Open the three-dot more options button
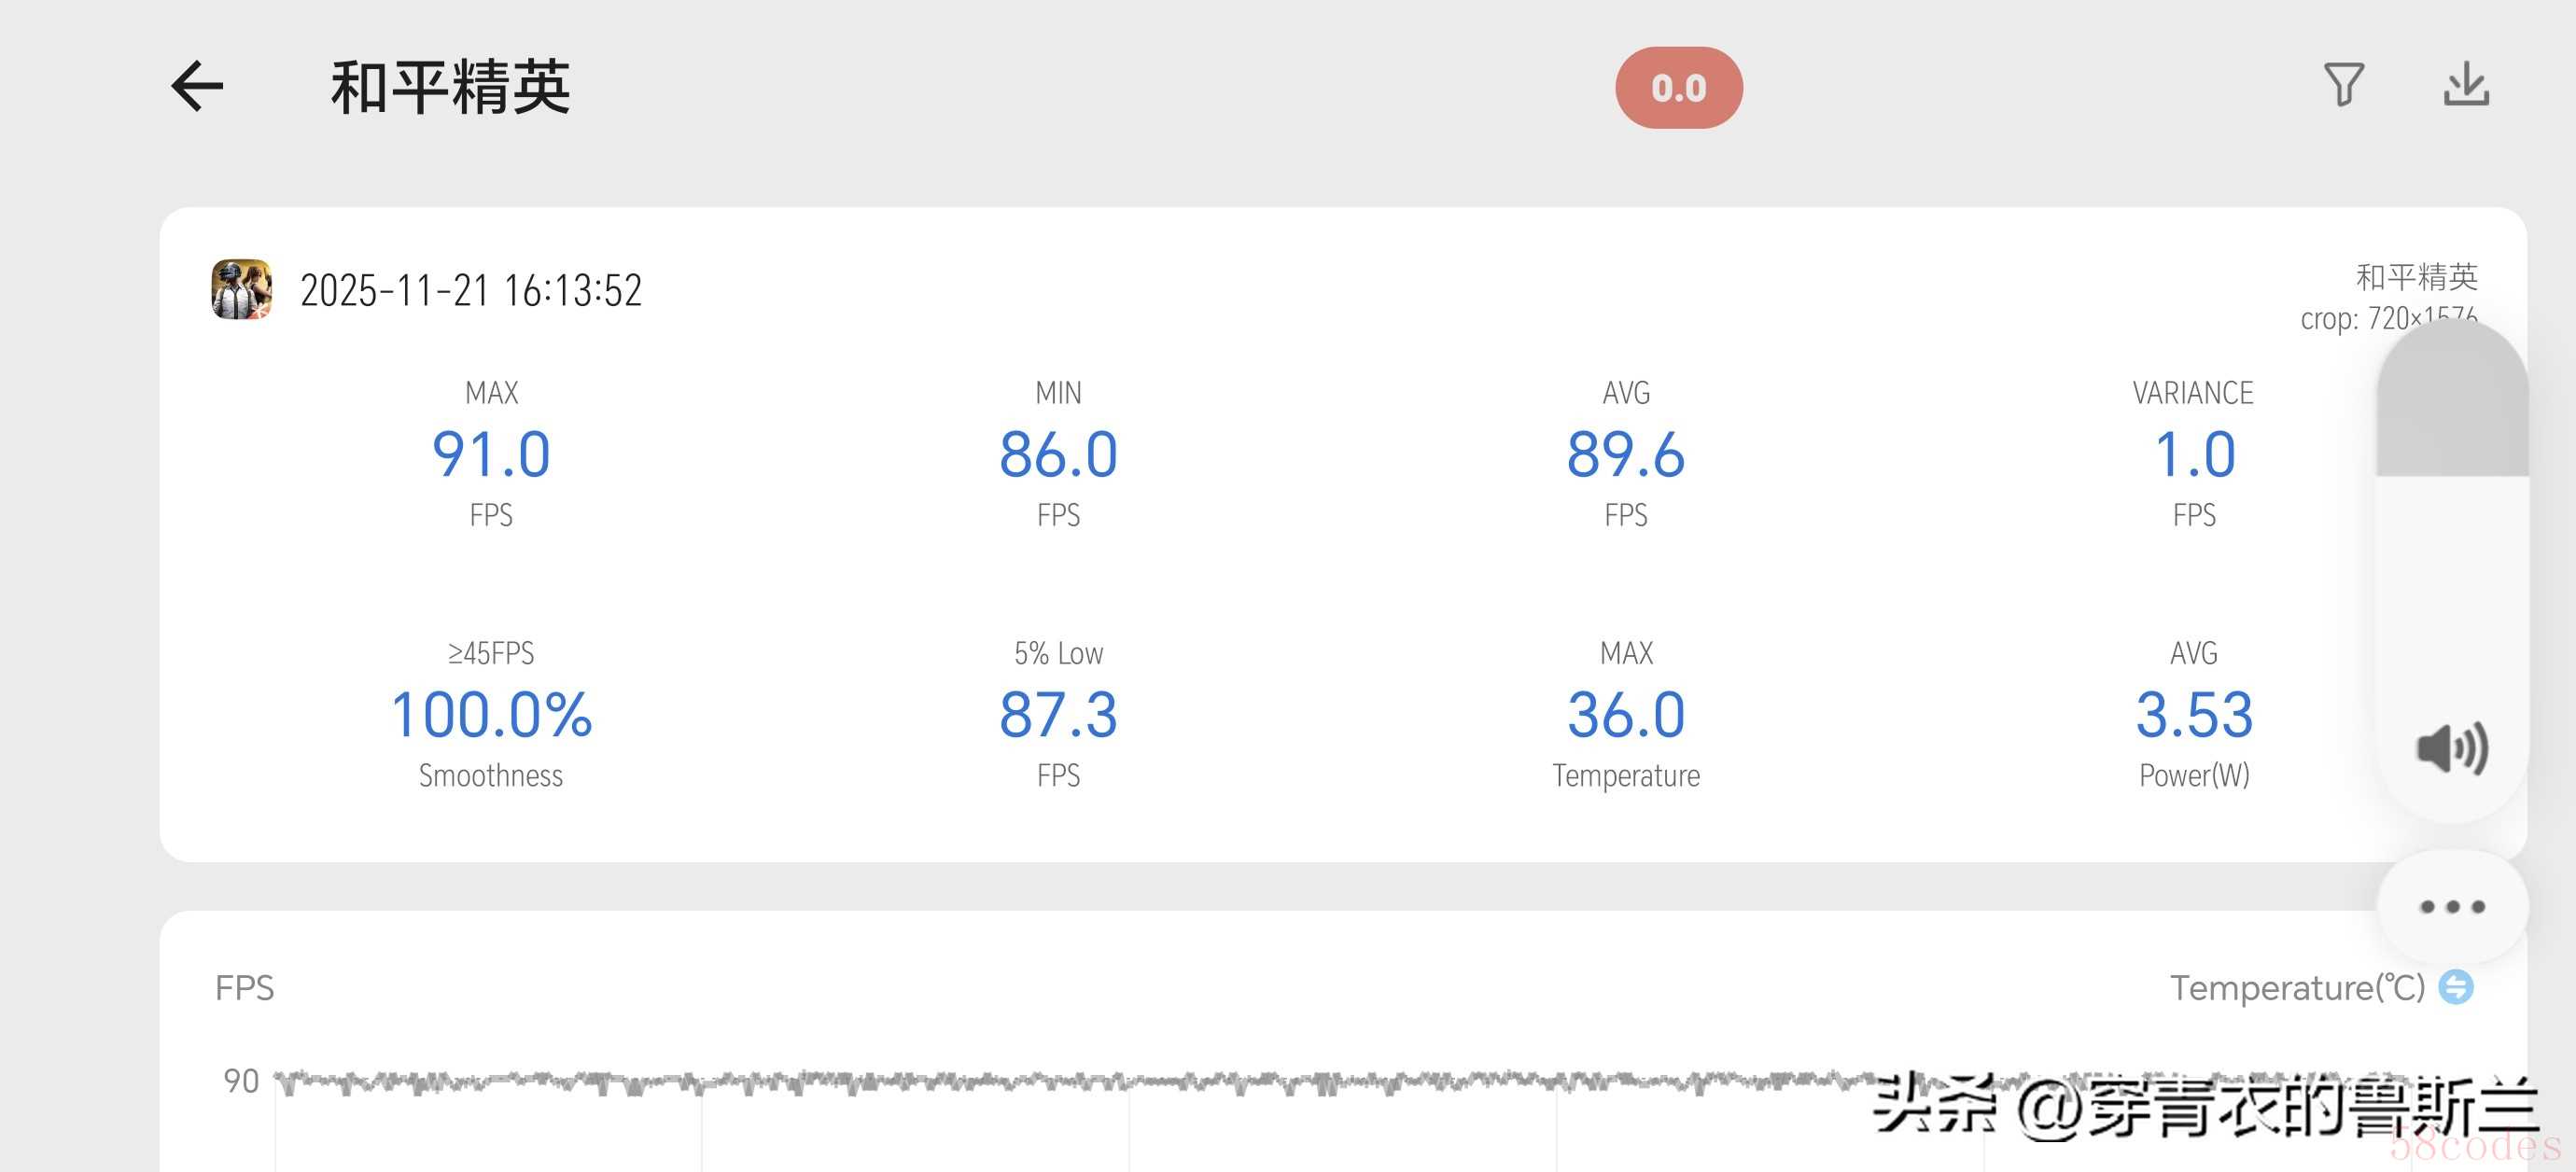 click(x=2452, y=907)
